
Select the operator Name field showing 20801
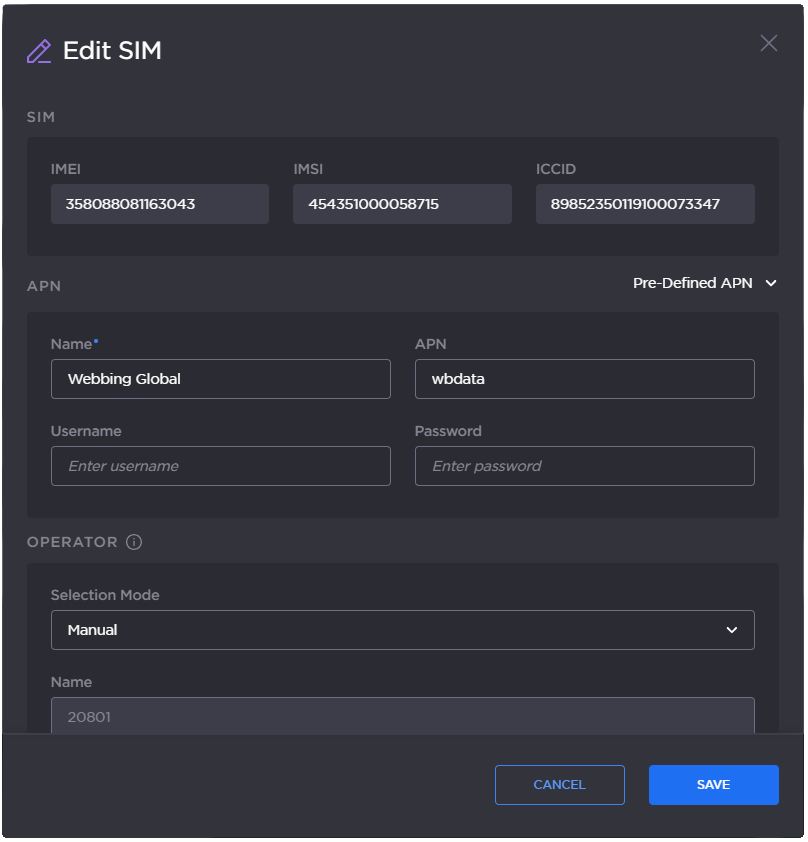pos(402,716)
